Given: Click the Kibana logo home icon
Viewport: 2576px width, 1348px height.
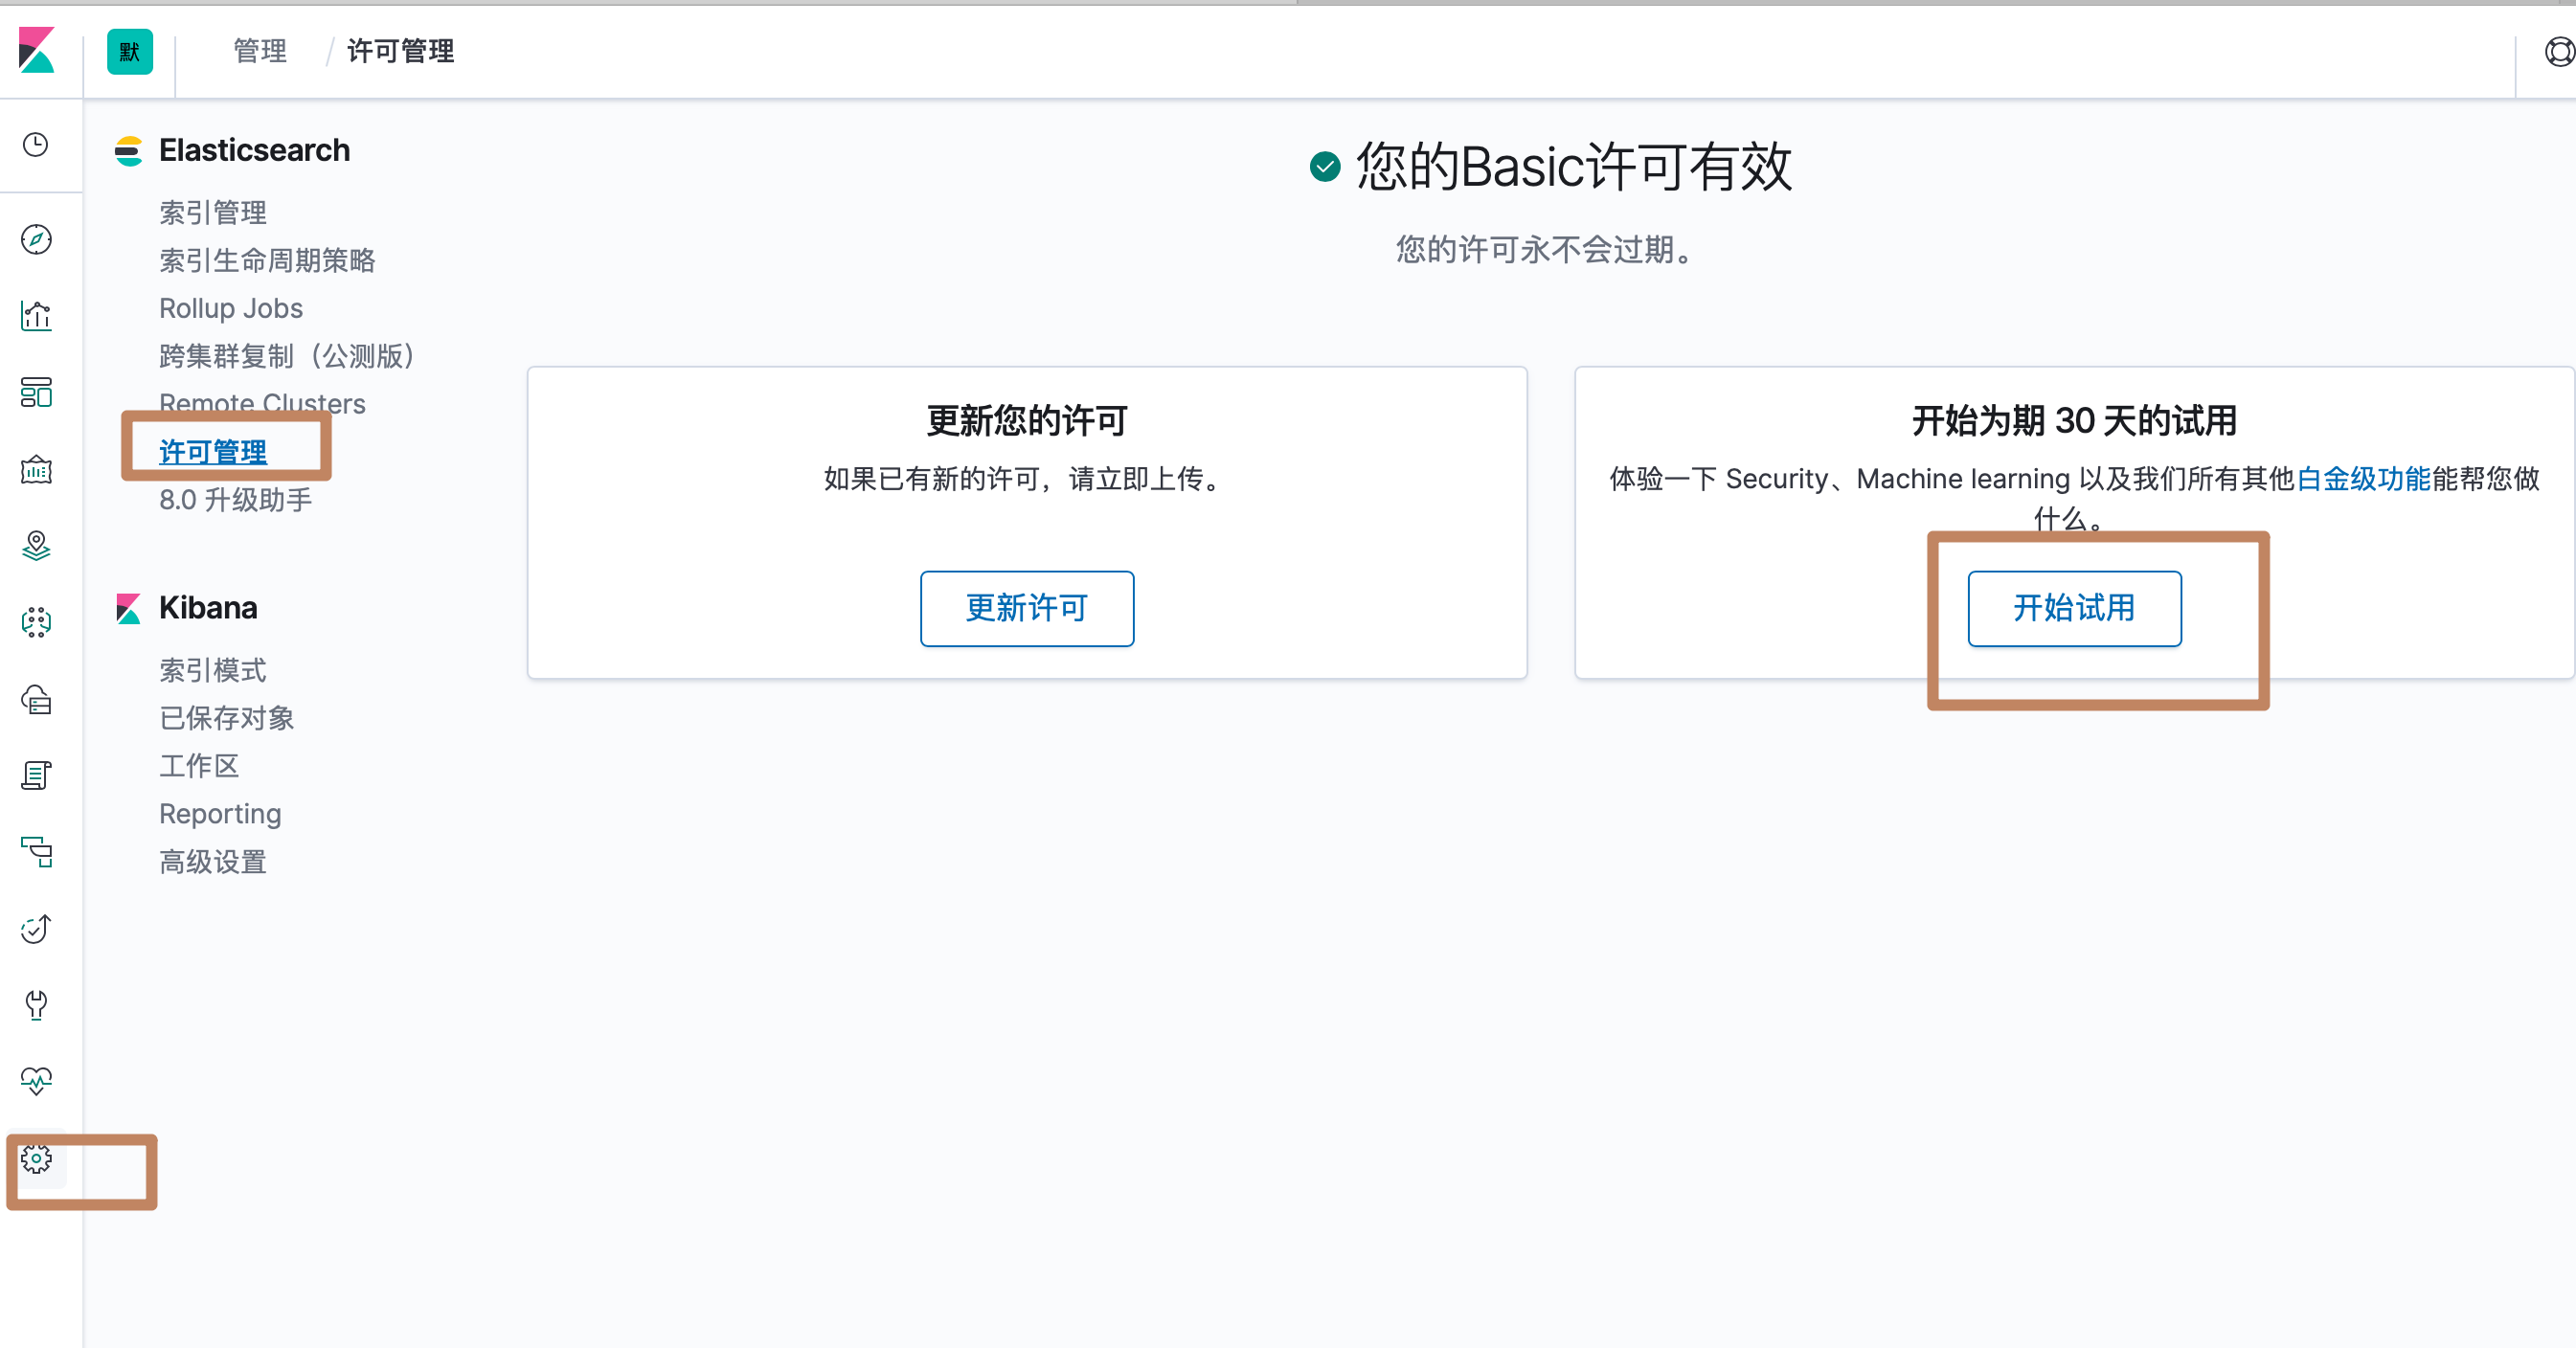Looking at the screenshot, I should (37, 50).
